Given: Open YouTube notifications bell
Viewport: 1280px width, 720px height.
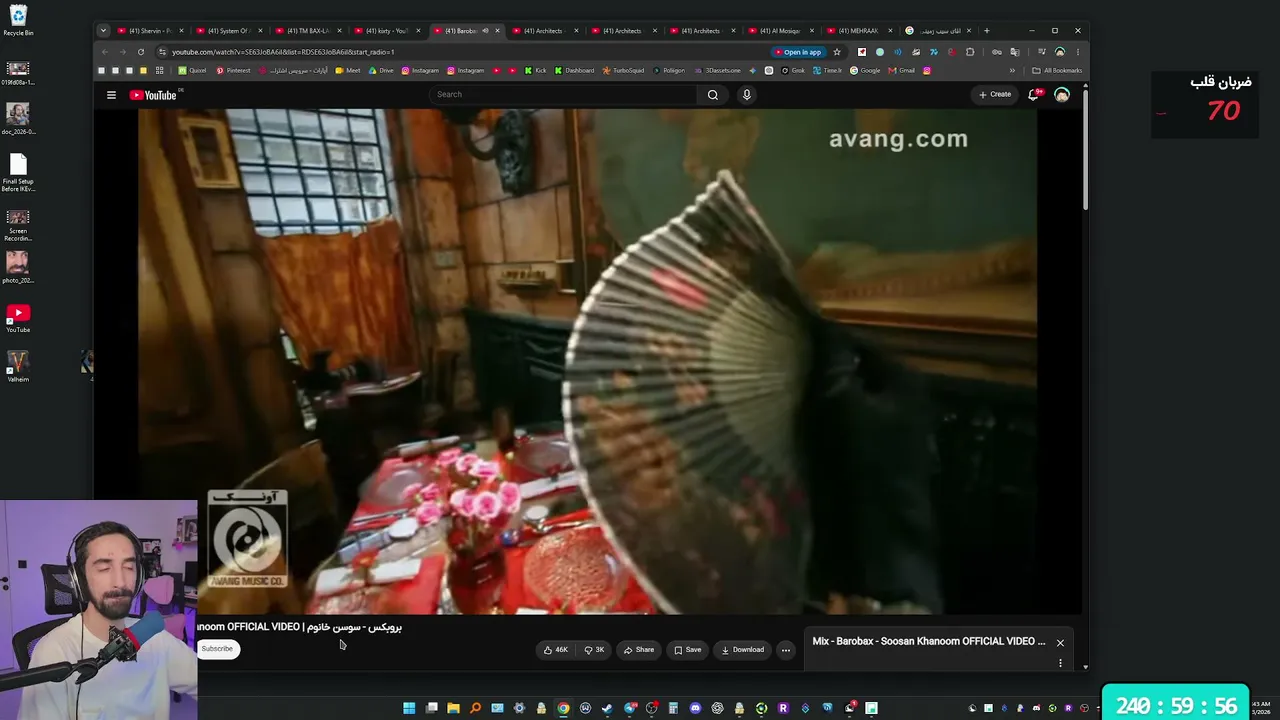Looking at the screenshot, I should point(1034,94).
